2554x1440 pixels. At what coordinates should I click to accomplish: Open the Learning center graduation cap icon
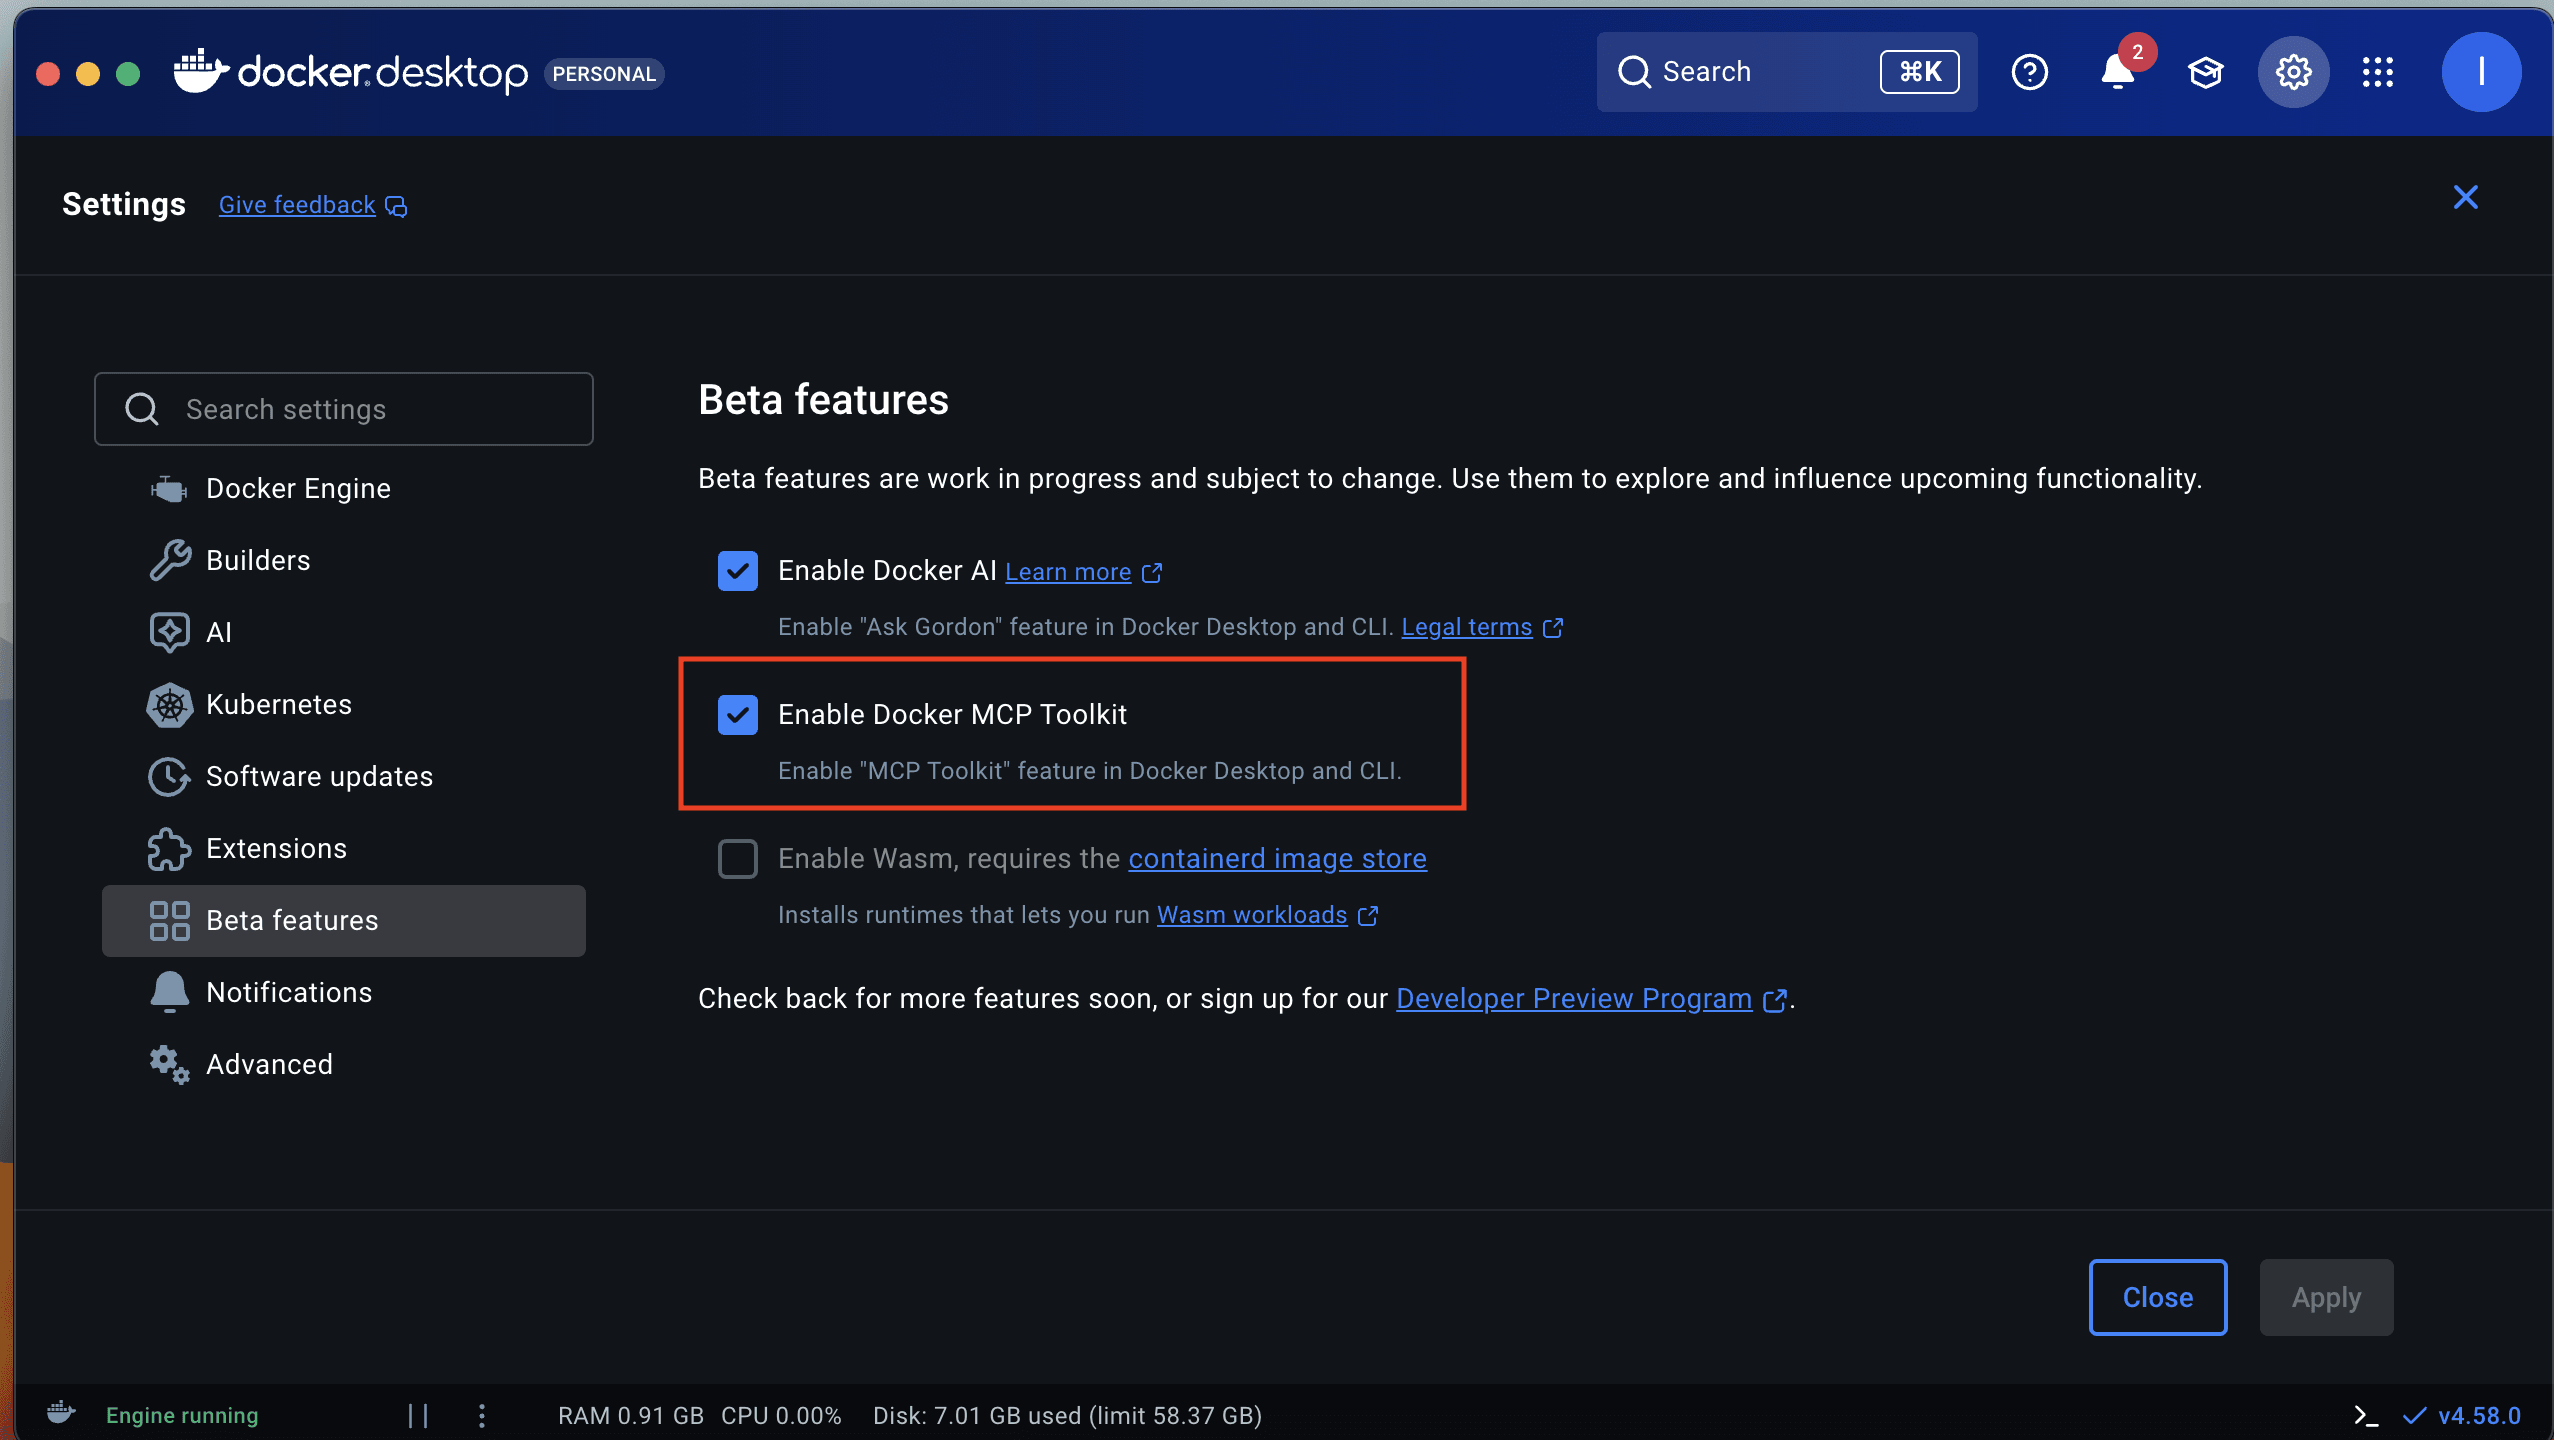point(2205,72)
